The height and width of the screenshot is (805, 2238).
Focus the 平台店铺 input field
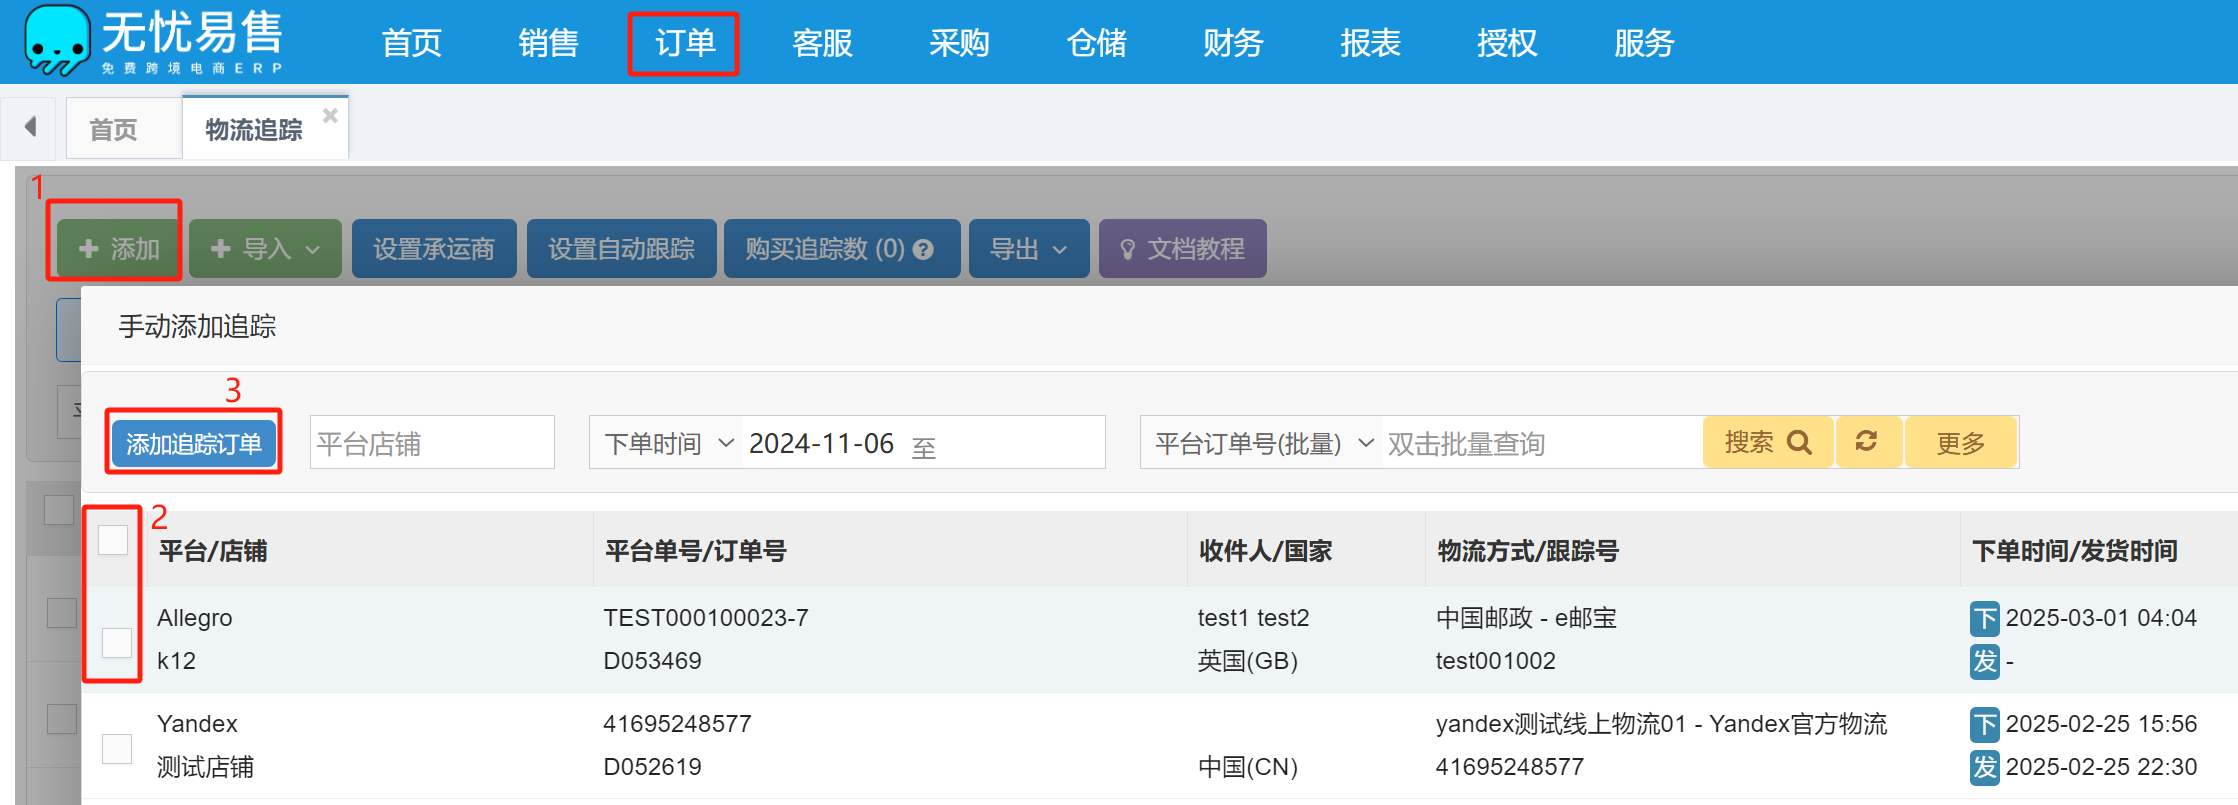[431, 443]
